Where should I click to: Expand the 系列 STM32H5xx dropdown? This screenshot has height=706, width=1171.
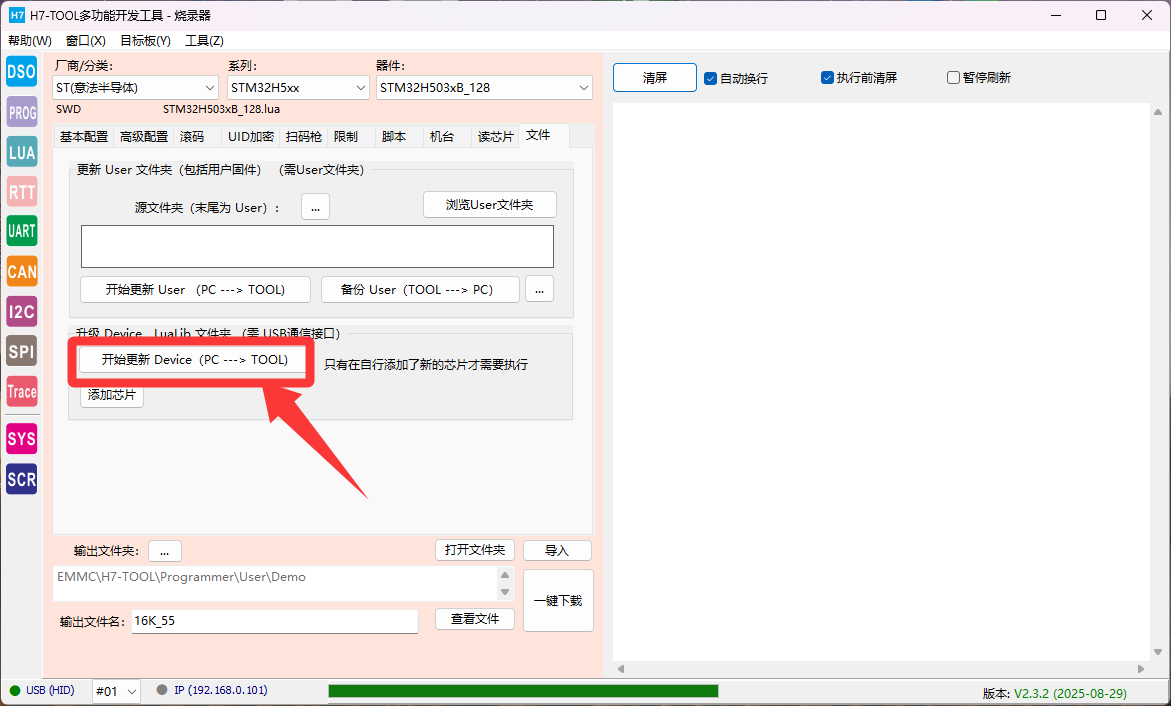click(x=298, y=87)
